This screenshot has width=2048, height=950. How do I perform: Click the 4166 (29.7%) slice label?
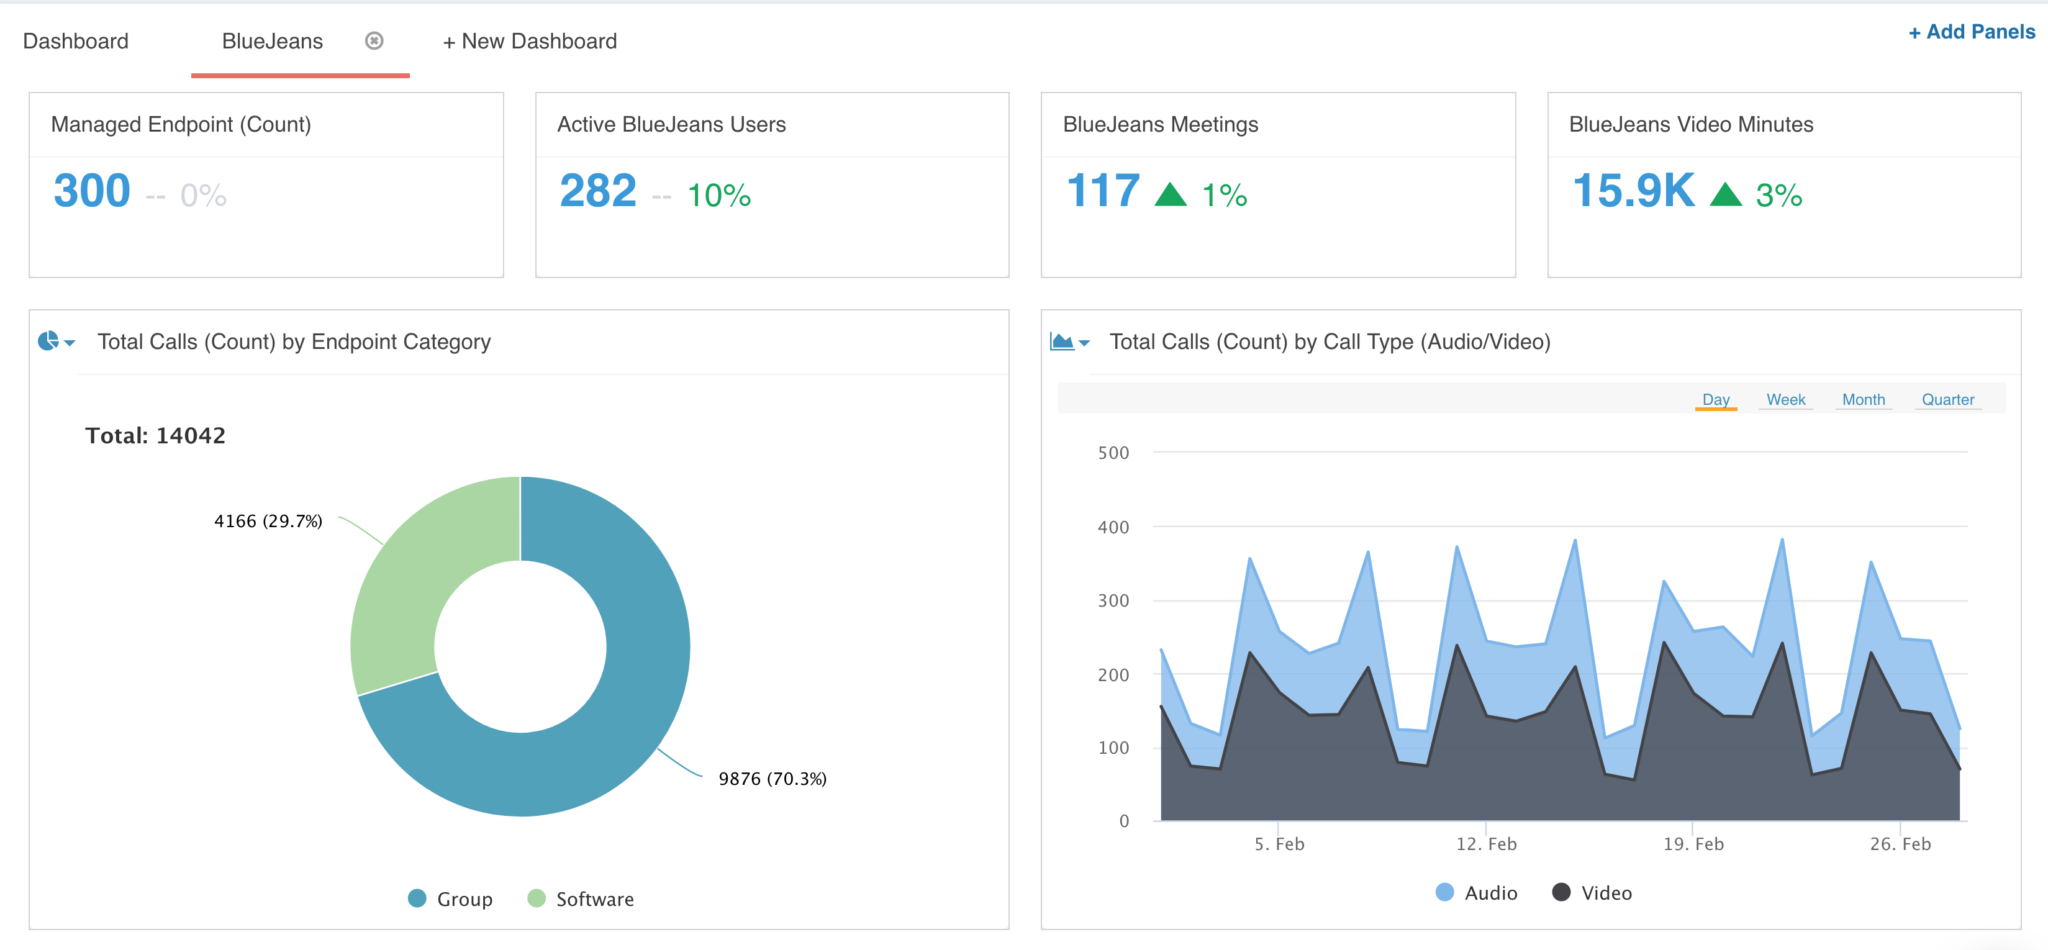[268, 521]
